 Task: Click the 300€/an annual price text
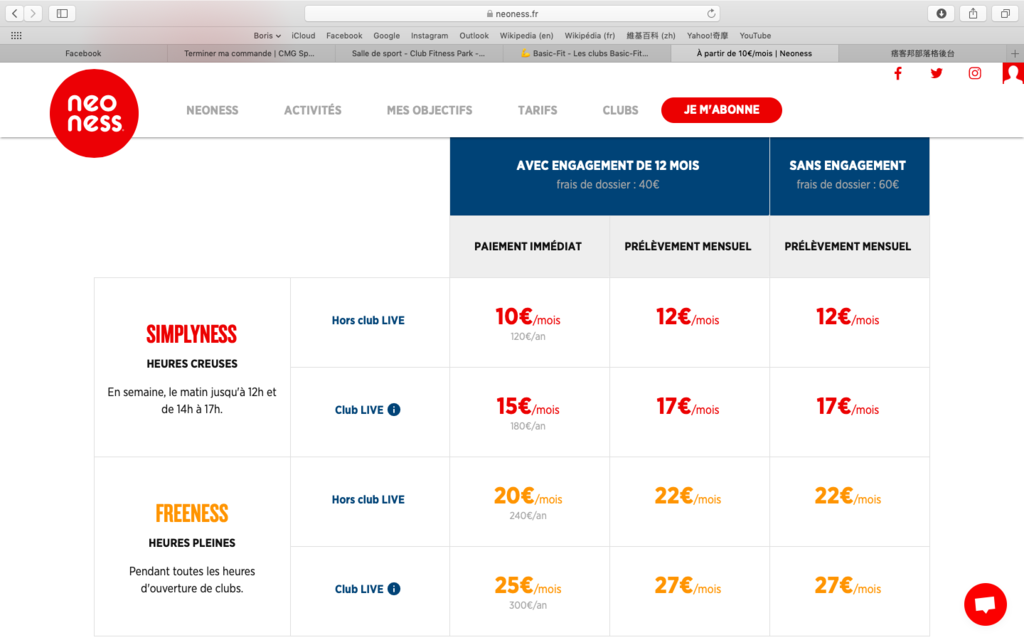[x=528, y=605]
